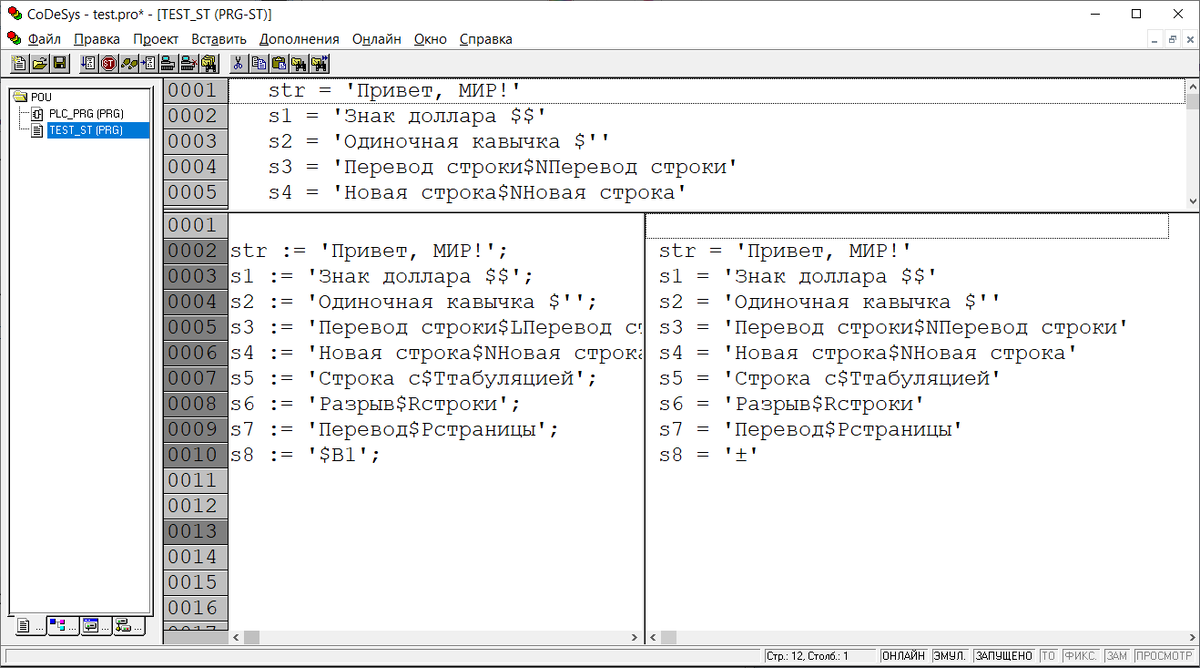Viewport: 1200px width, 668px height.
Task: Click declaration line s2 = 'Одиночная кавычка $''
Action: [x=438, y=141]
